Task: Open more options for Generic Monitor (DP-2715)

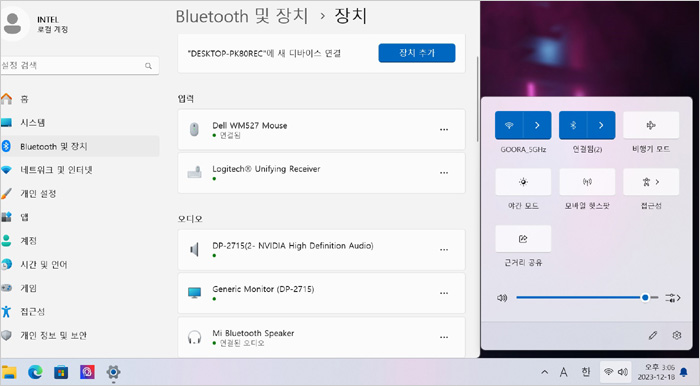Action: coord(444,294)
